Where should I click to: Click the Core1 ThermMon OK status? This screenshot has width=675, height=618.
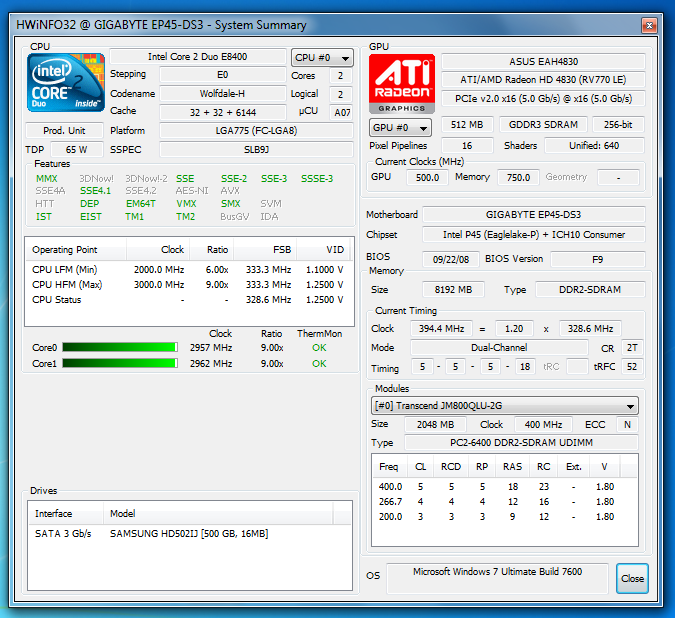coord(319,364)
